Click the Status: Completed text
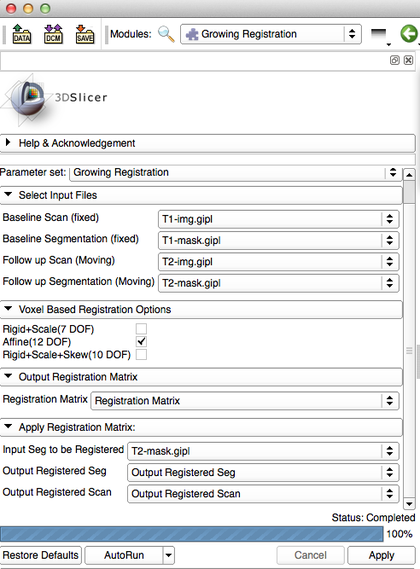 pos(373,518)
